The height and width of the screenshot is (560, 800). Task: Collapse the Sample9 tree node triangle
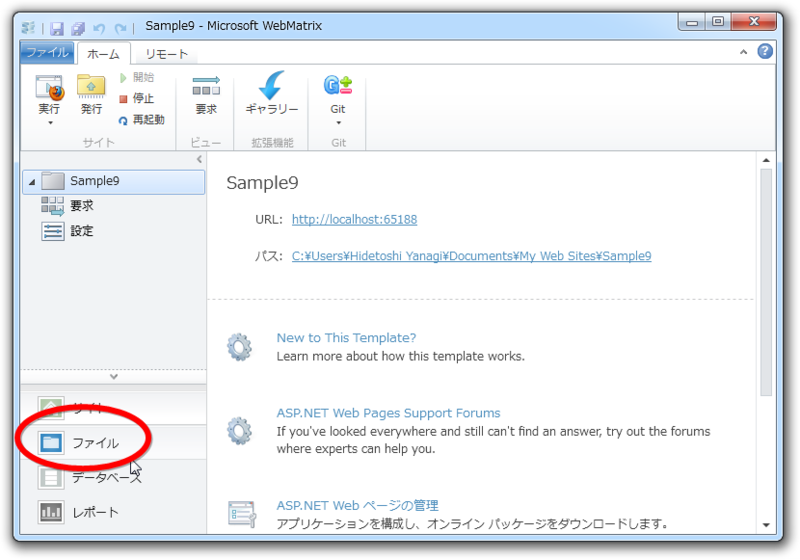pos(32,182)
